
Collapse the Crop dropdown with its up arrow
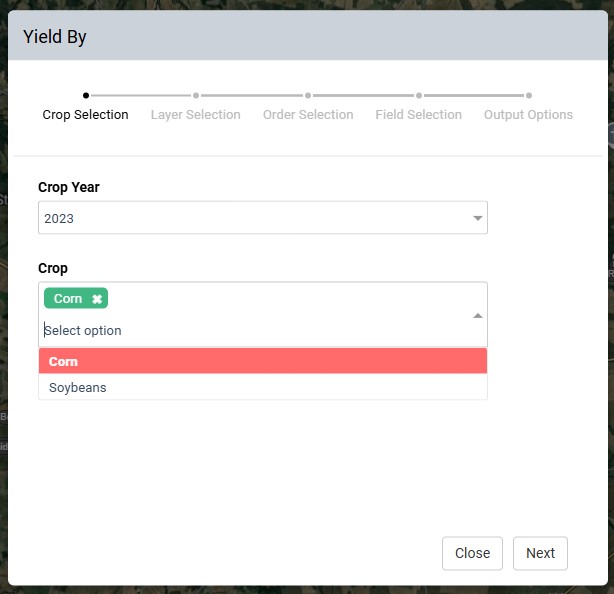coord(477,316)
